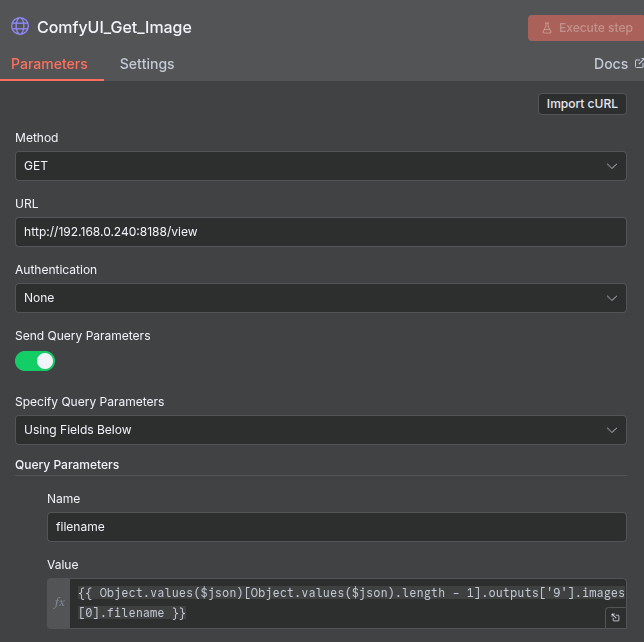Click the external link icon beside Docs
Image resolution: width=644 pixels, height=642 pixels.
(x=639, y=64)
